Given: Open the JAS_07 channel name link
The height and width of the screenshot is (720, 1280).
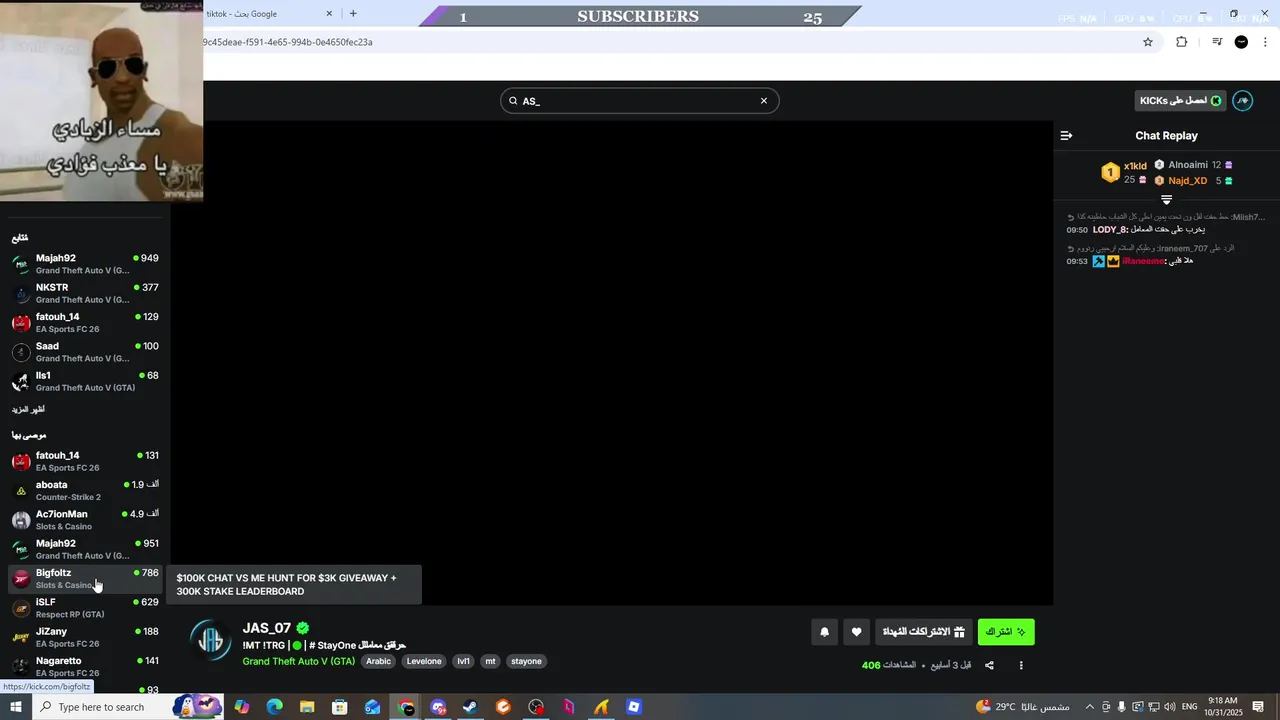Looking at the screenshot, I should pos(266,628).
